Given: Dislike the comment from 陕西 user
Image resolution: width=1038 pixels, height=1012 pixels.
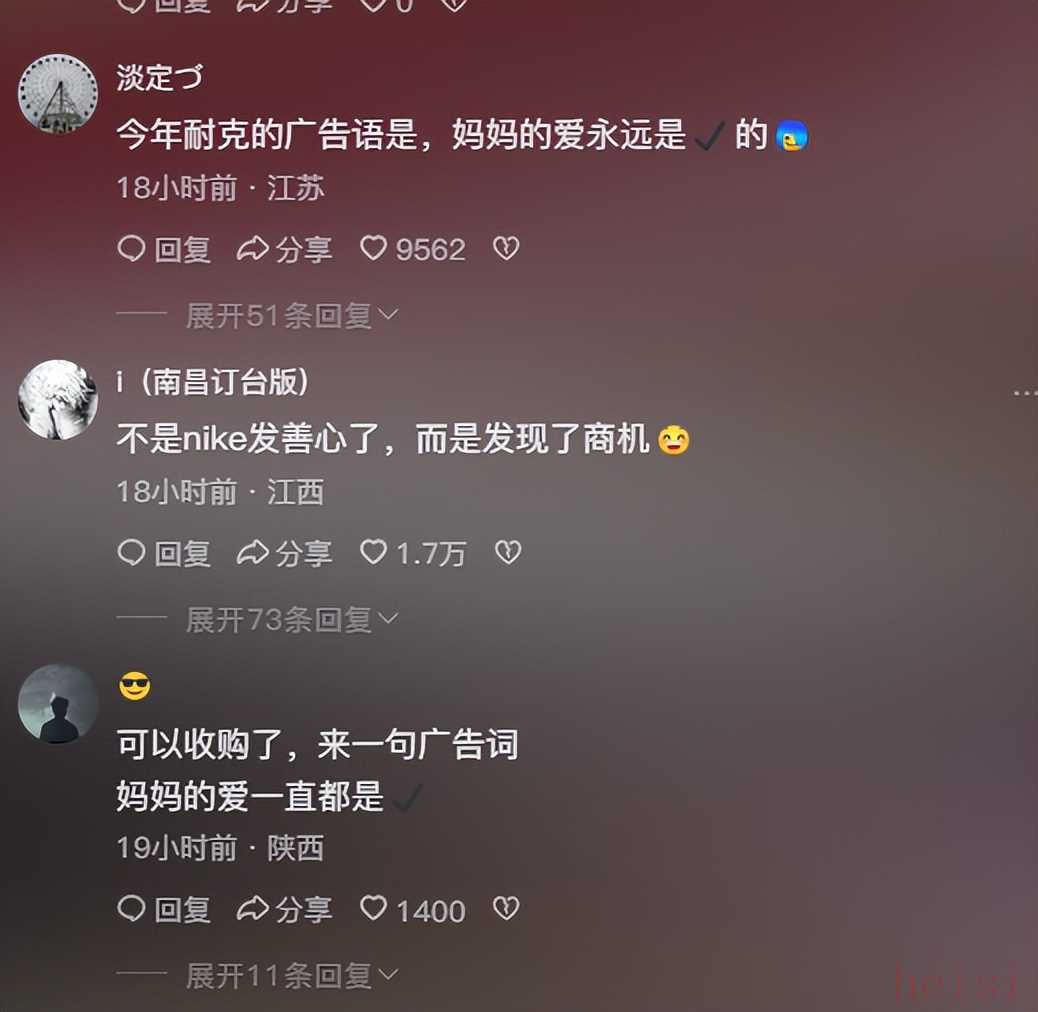Looking at the screenshot, I should tap(506, 909).
